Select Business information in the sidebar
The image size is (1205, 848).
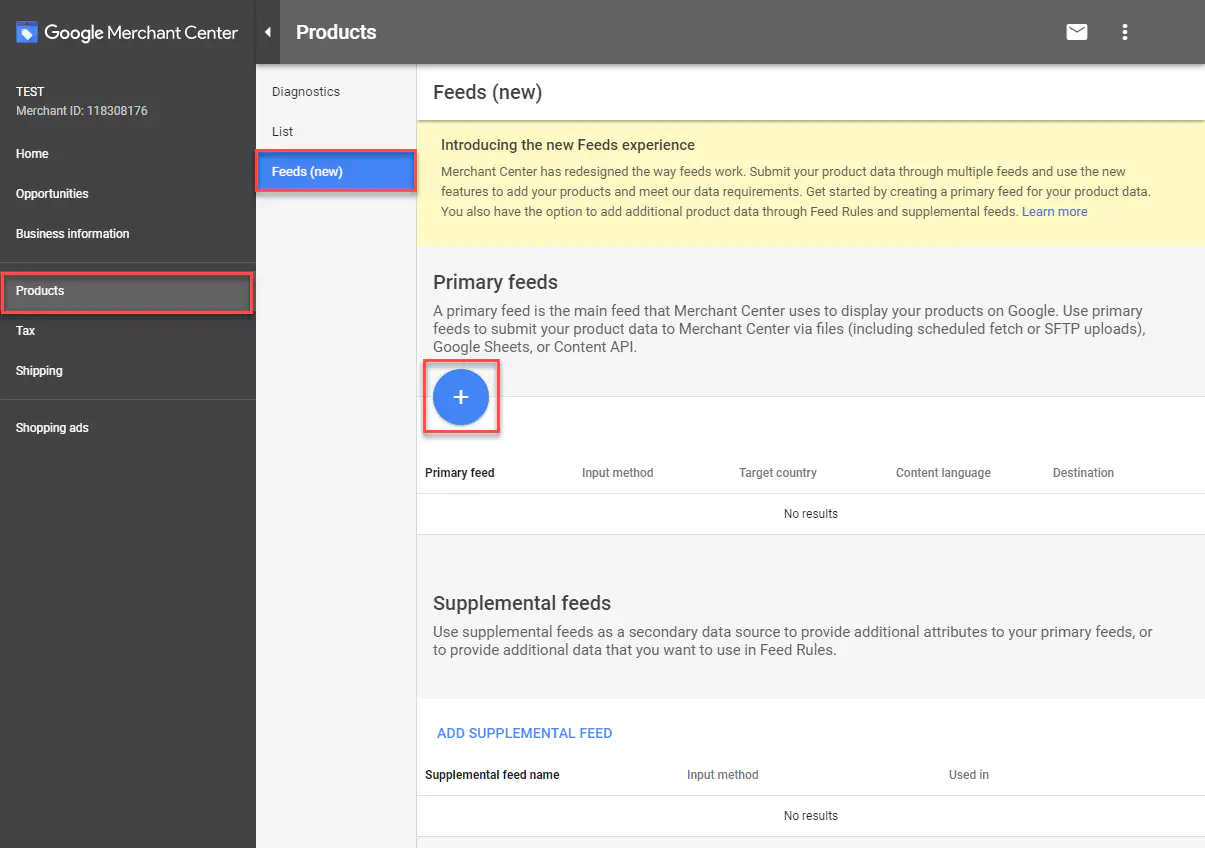pos(72,234)
